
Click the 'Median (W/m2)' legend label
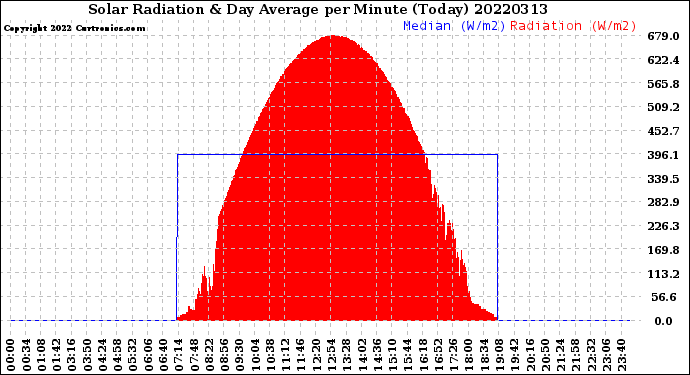[454, 26]
